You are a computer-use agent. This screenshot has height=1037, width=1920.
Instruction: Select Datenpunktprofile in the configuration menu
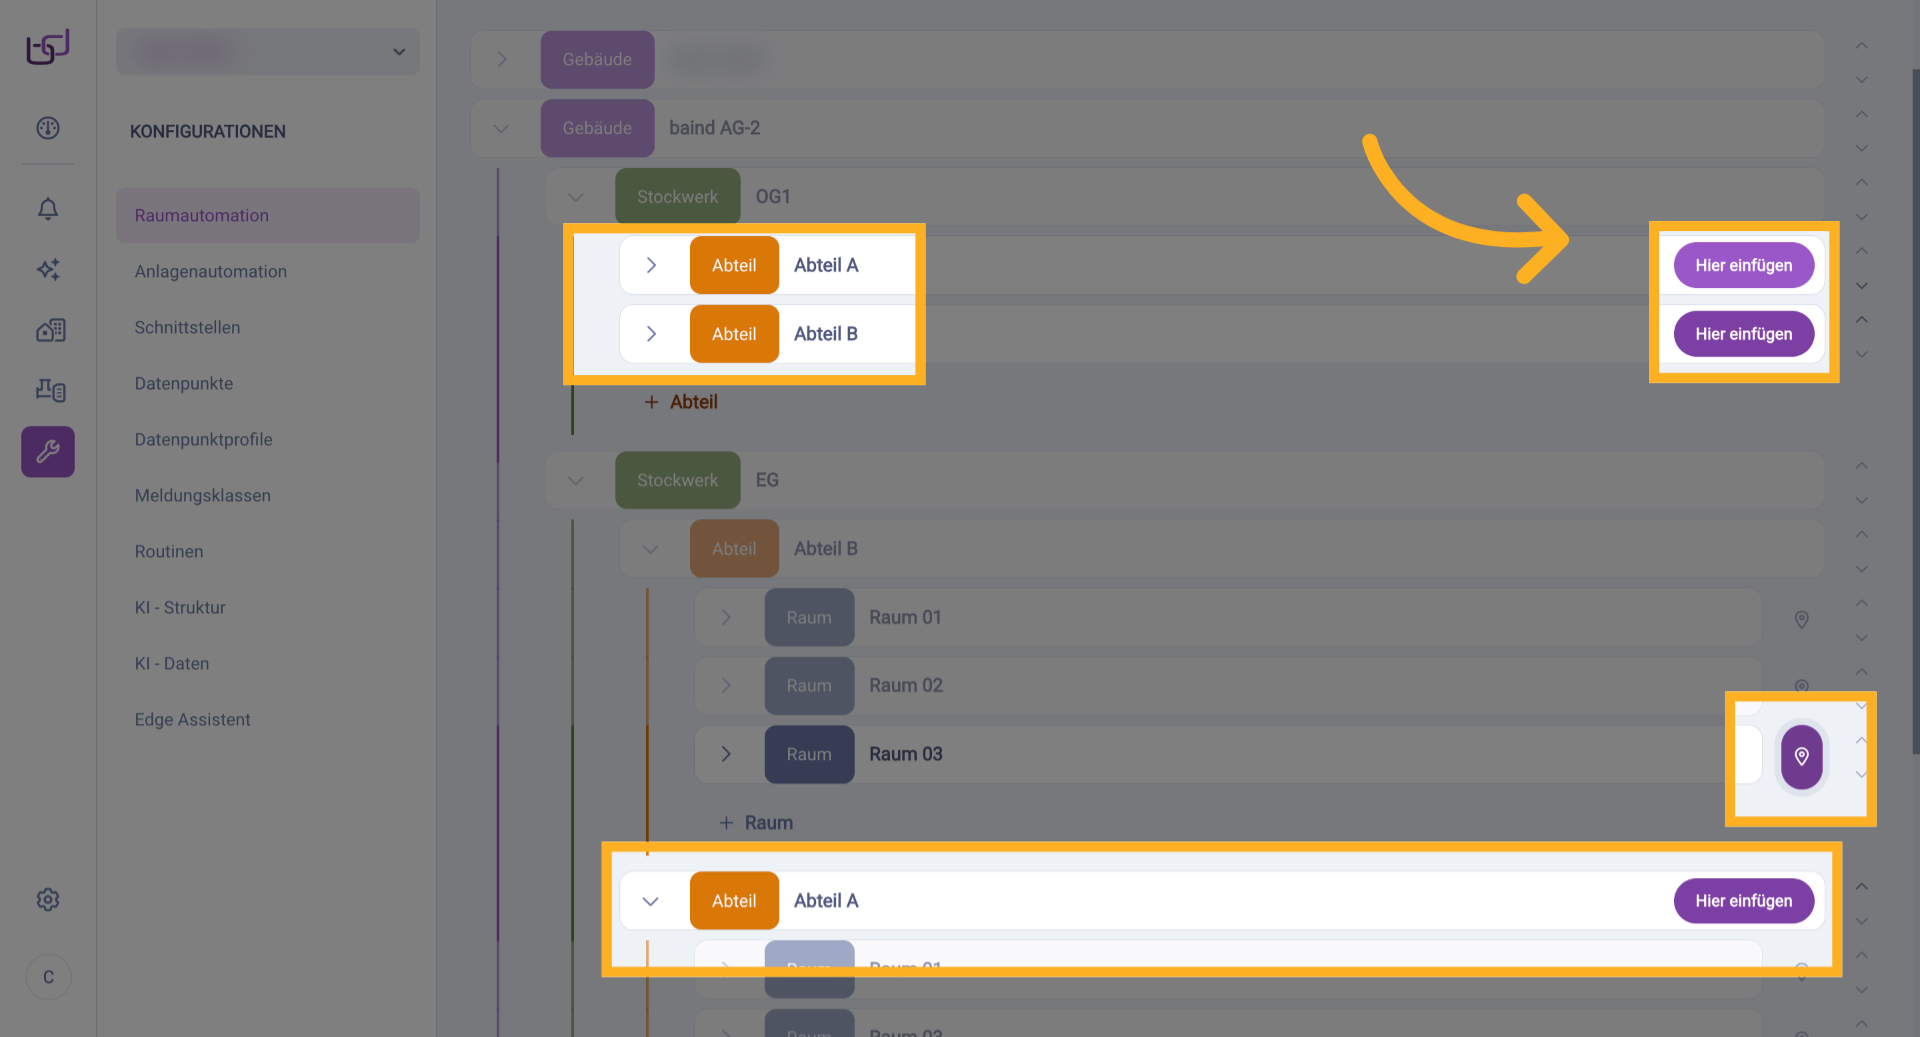pyautogui.click(x=203, y=439)
